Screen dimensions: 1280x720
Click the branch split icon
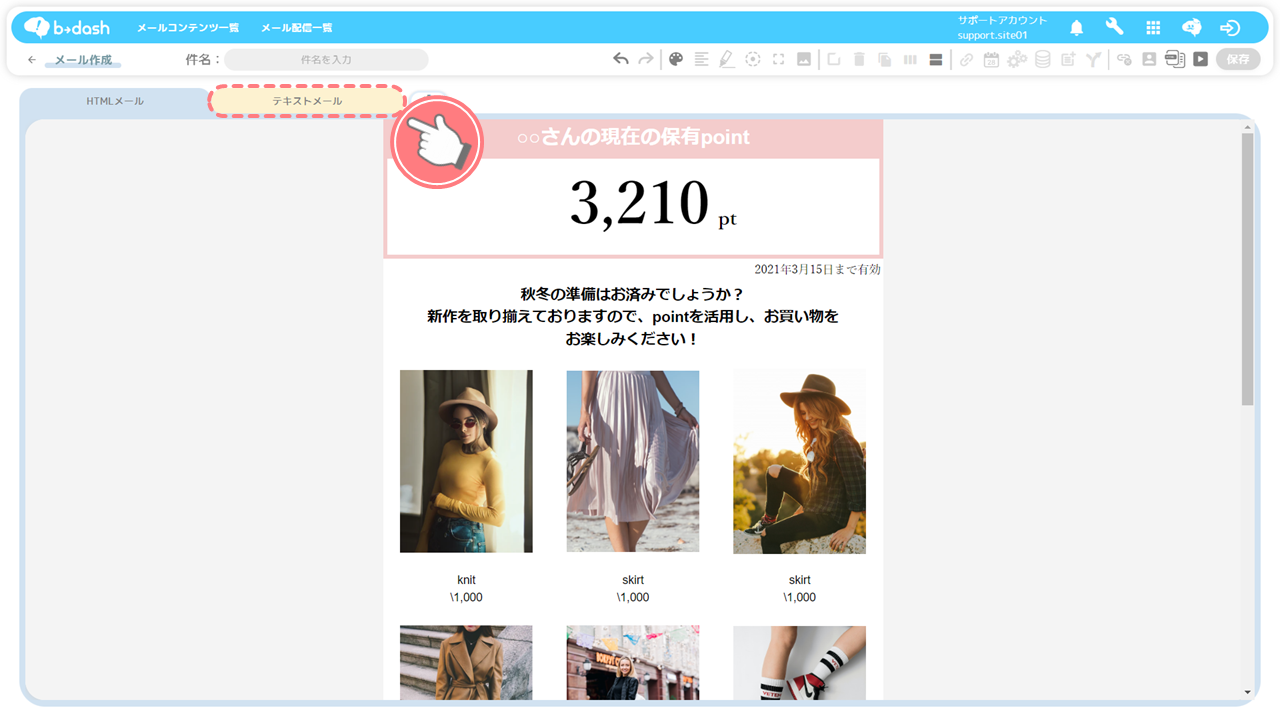click(1094, 59)
